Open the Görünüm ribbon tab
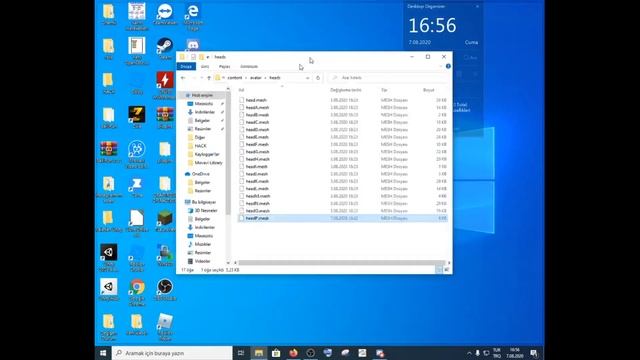640x360 pixels. click(249, 66)
